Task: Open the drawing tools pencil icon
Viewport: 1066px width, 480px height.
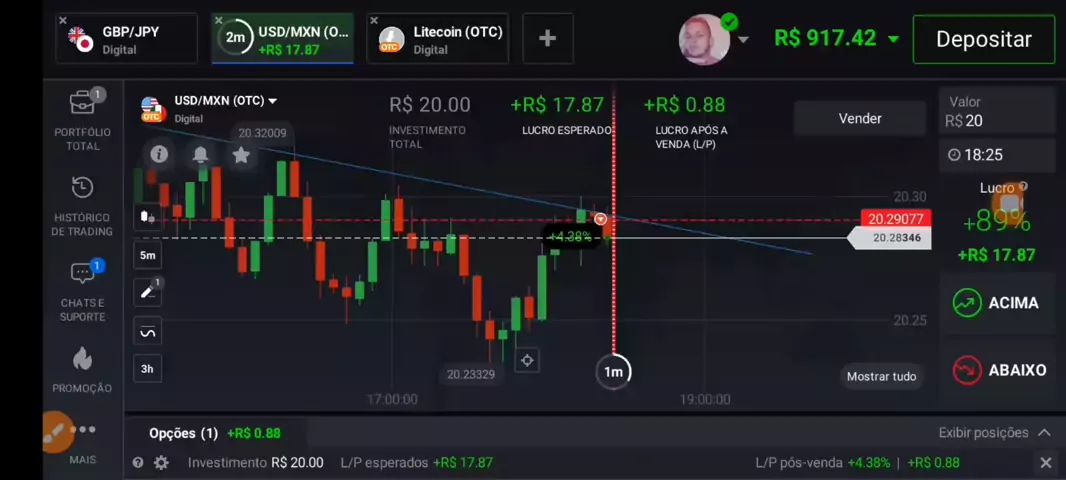Action: (x=148, y=292)
